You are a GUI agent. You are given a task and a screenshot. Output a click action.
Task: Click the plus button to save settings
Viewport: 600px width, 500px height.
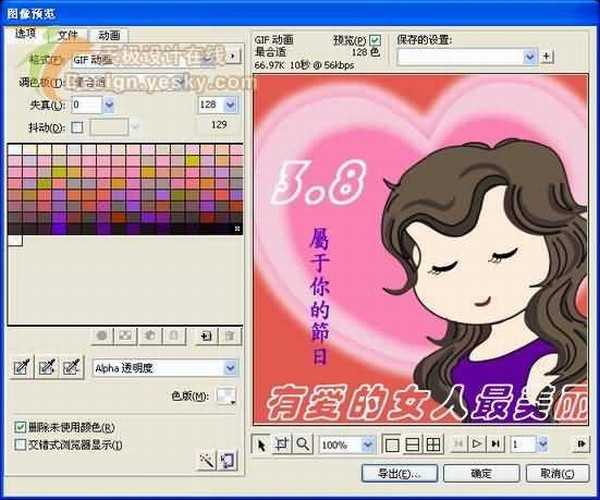click(x=547, y=57)
